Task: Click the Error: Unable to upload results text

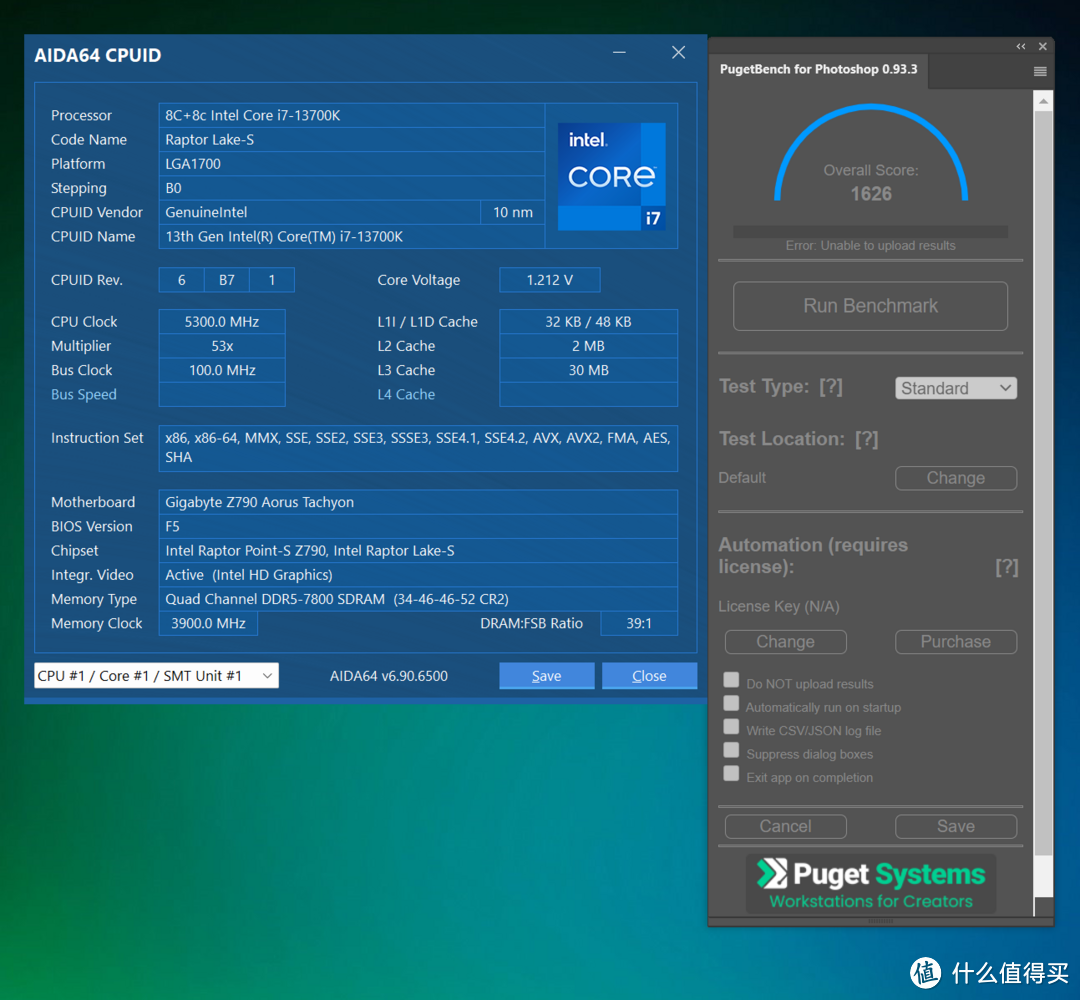Action: pos(871,246)
